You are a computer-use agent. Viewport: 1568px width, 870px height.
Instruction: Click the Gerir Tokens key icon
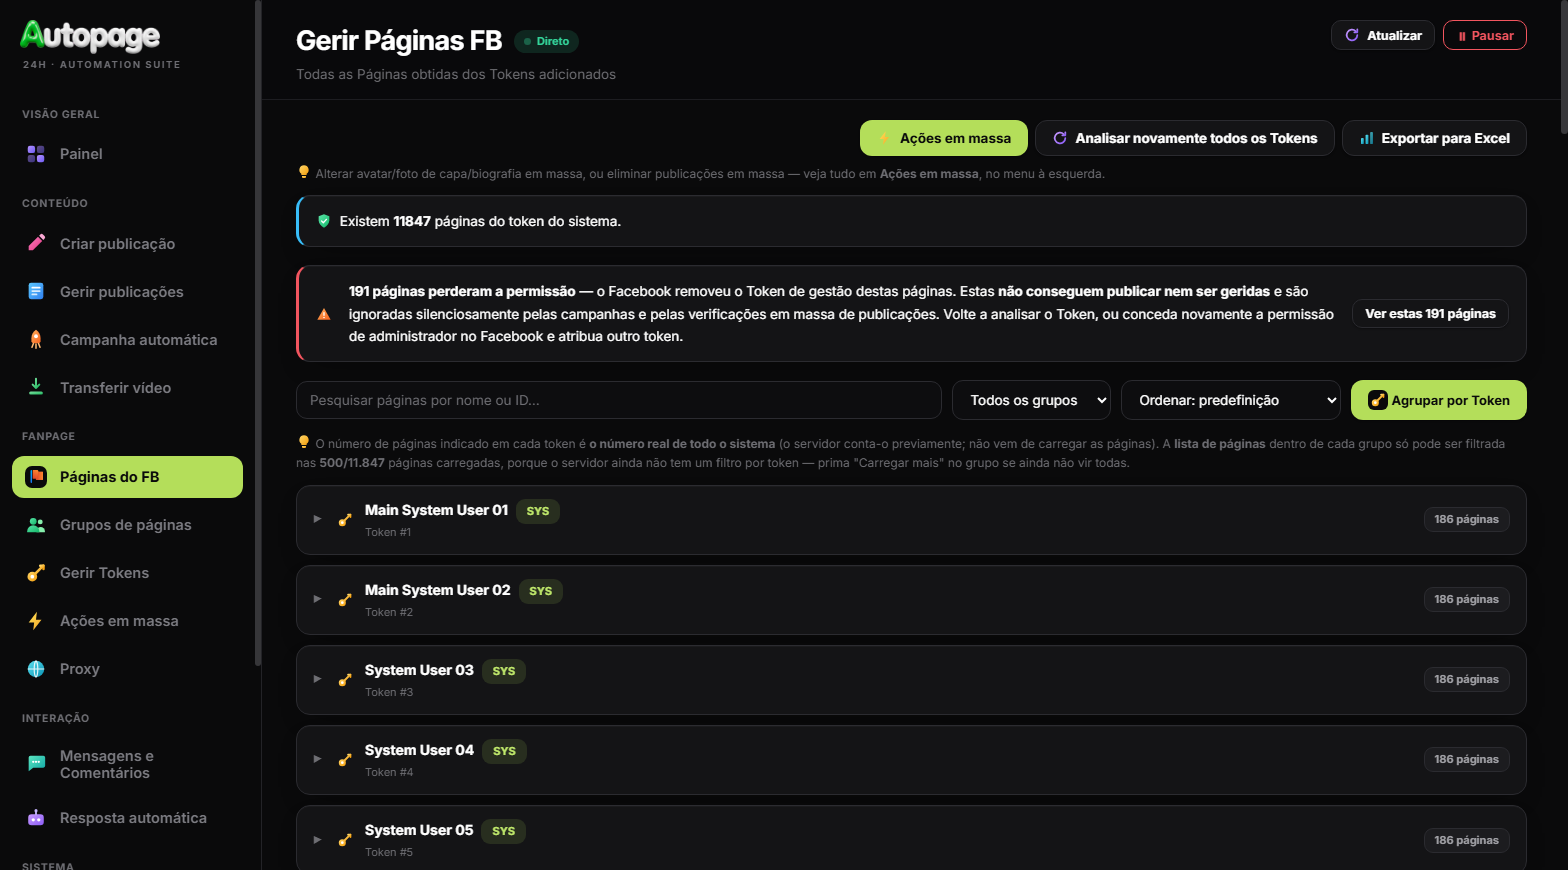coord(36,573)
